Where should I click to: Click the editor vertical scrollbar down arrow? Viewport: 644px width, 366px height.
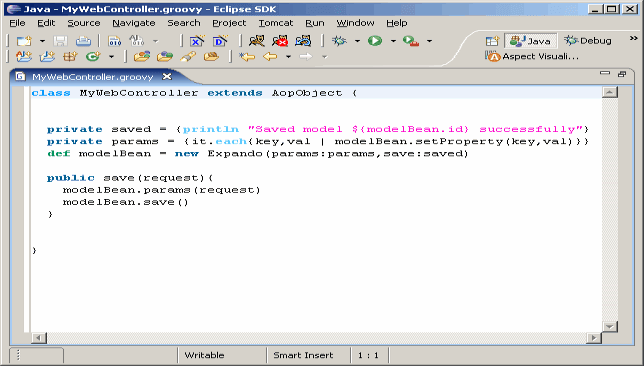pos(610,327)
